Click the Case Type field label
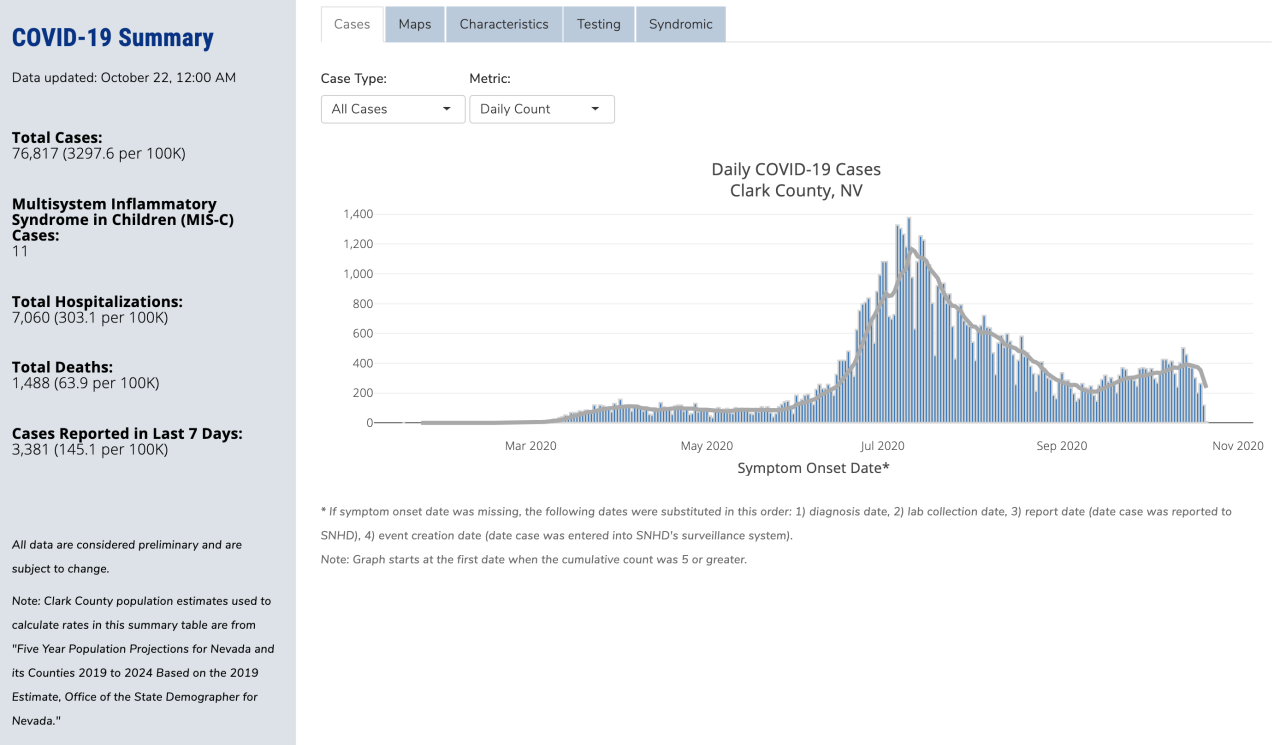Viewport: 1280px width, 745px height. [x=354, y=78]
